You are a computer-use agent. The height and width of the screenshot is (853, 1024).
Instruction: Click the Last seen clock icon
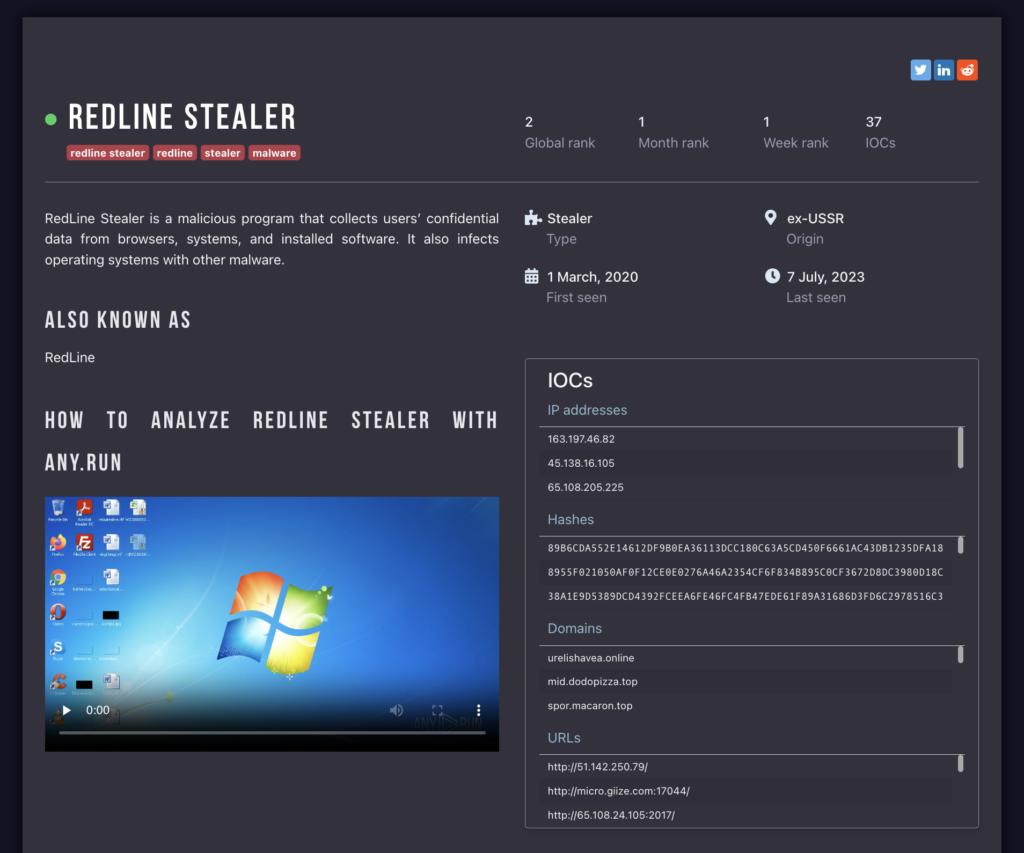click(x=772, y=276)
